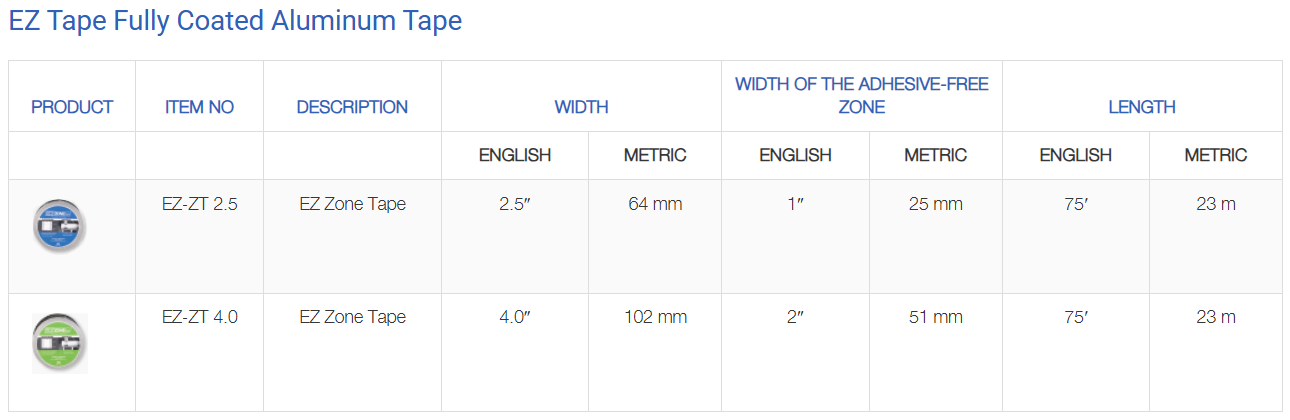
Task: Select the 2.5″ English width cell
Action: click(515, 204)
